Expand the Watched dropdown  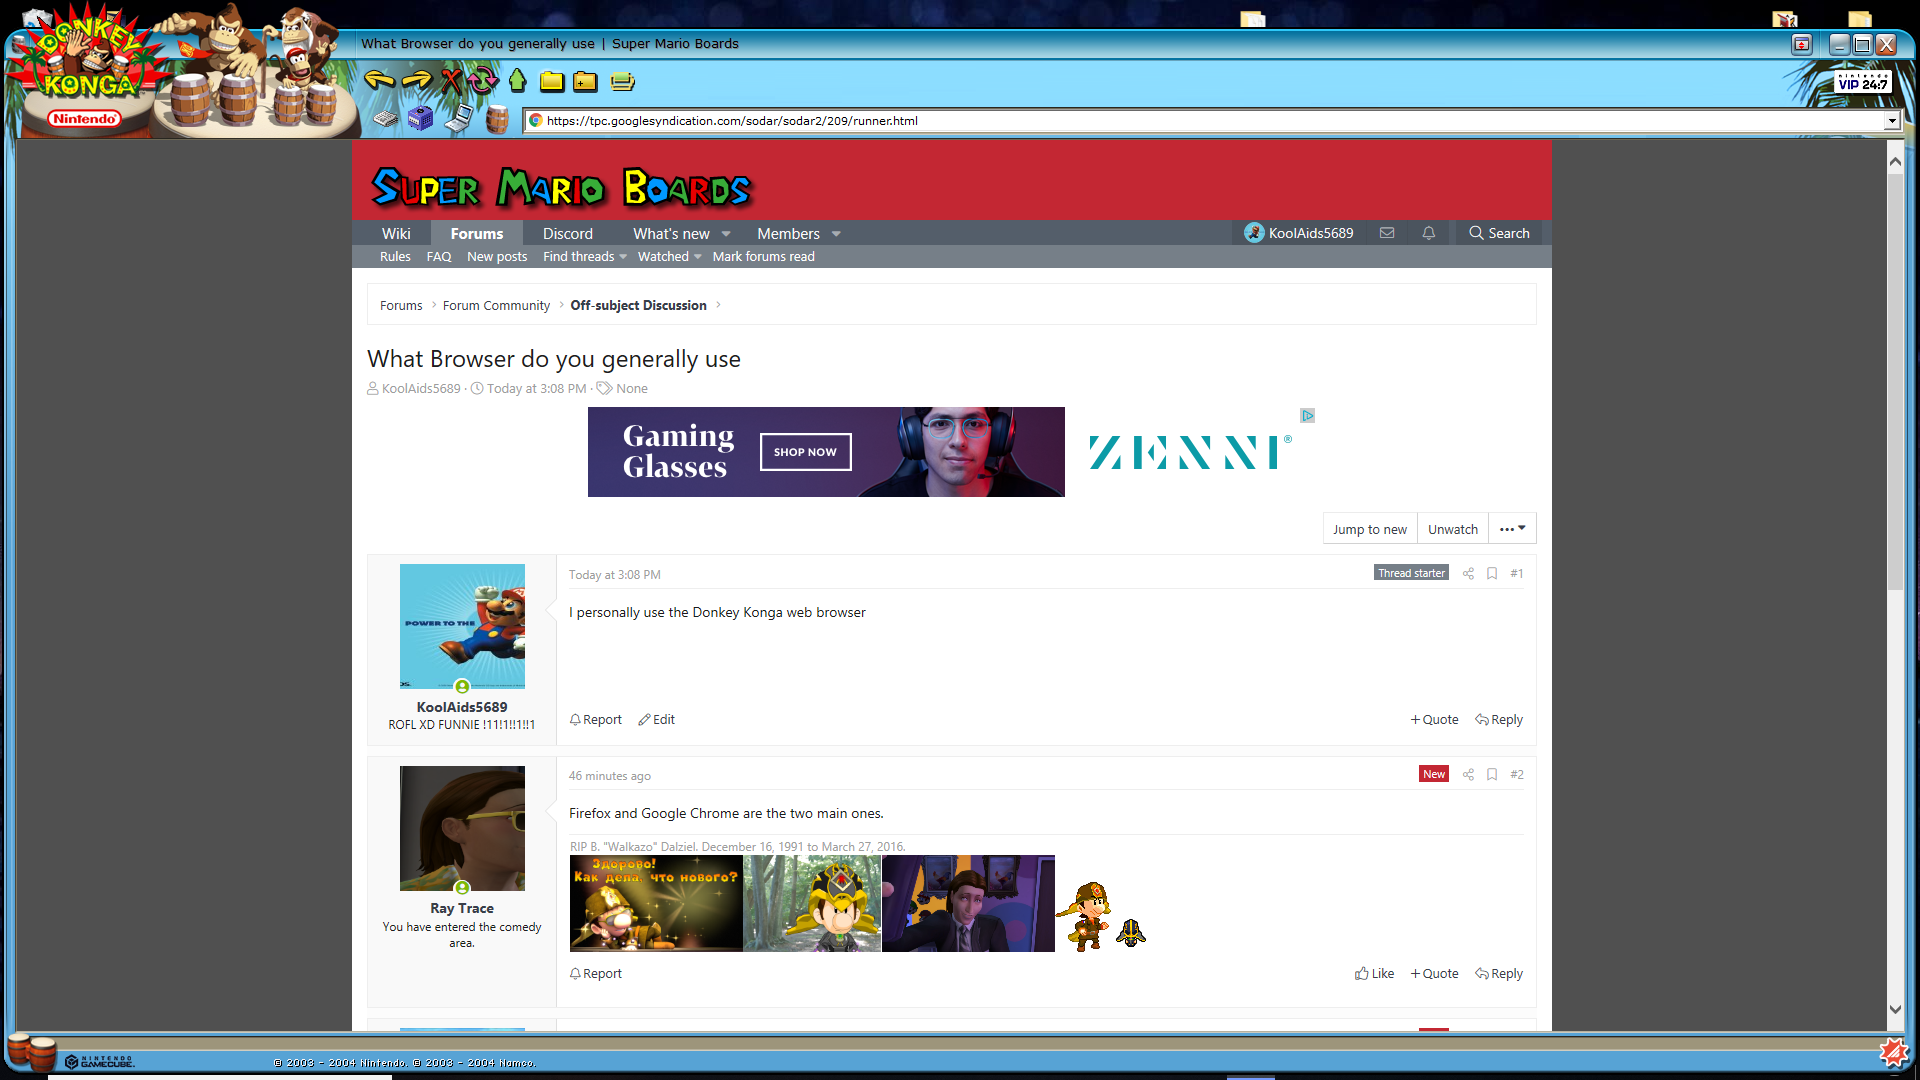tap(697, 257)
